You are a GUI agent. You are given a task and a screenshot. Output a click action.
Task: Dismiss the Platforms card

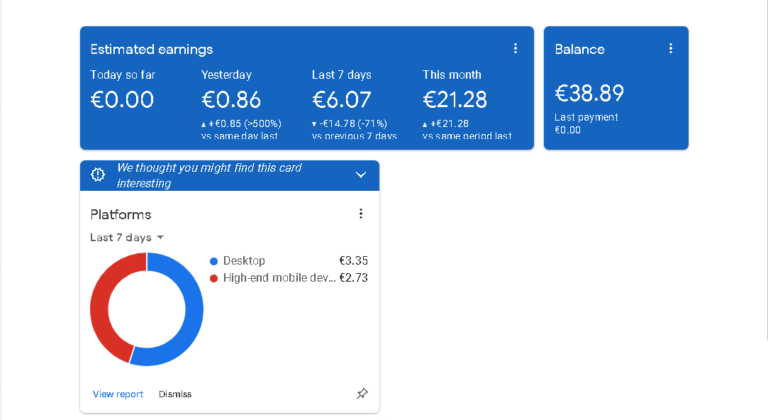(x=175, y=394)
